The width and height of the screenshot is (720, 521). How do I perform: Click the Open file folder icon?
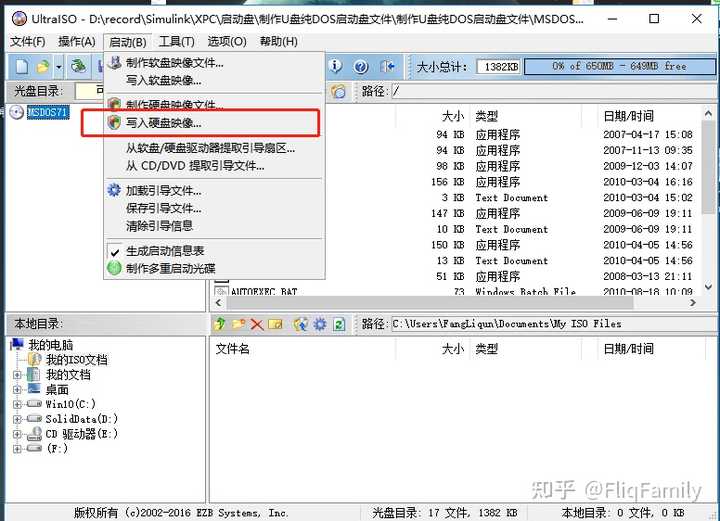[43, 67]
